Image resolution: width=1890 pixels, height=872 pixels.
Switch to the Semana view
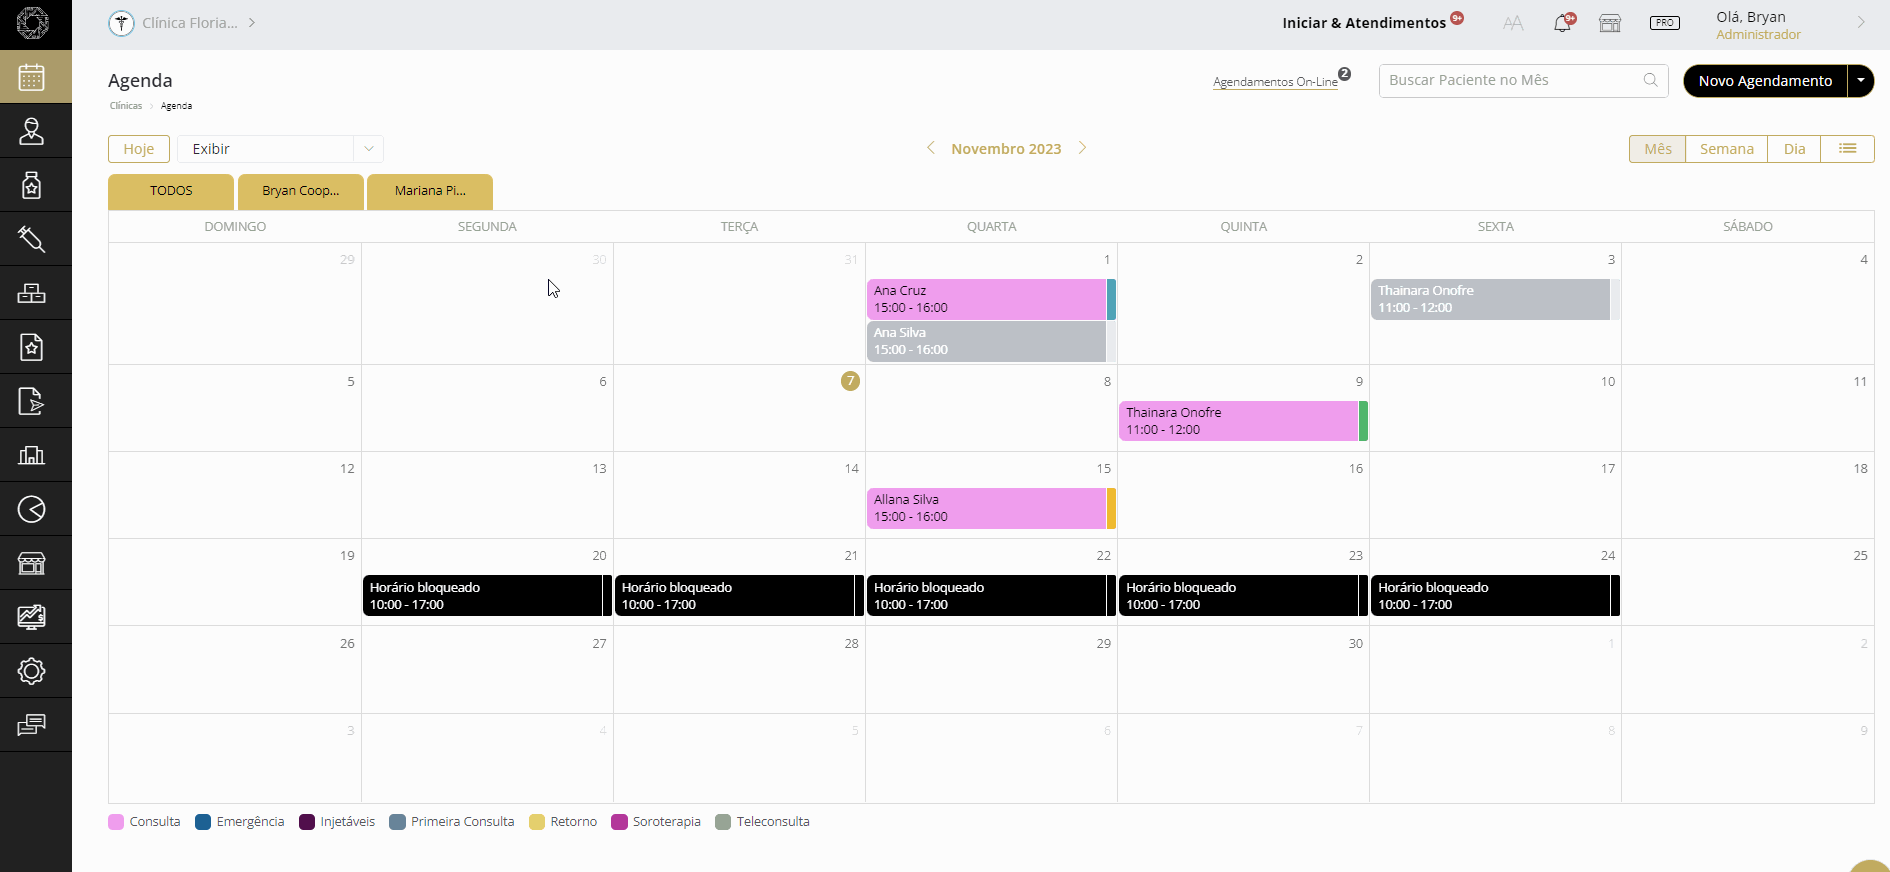click(1726, 149)
